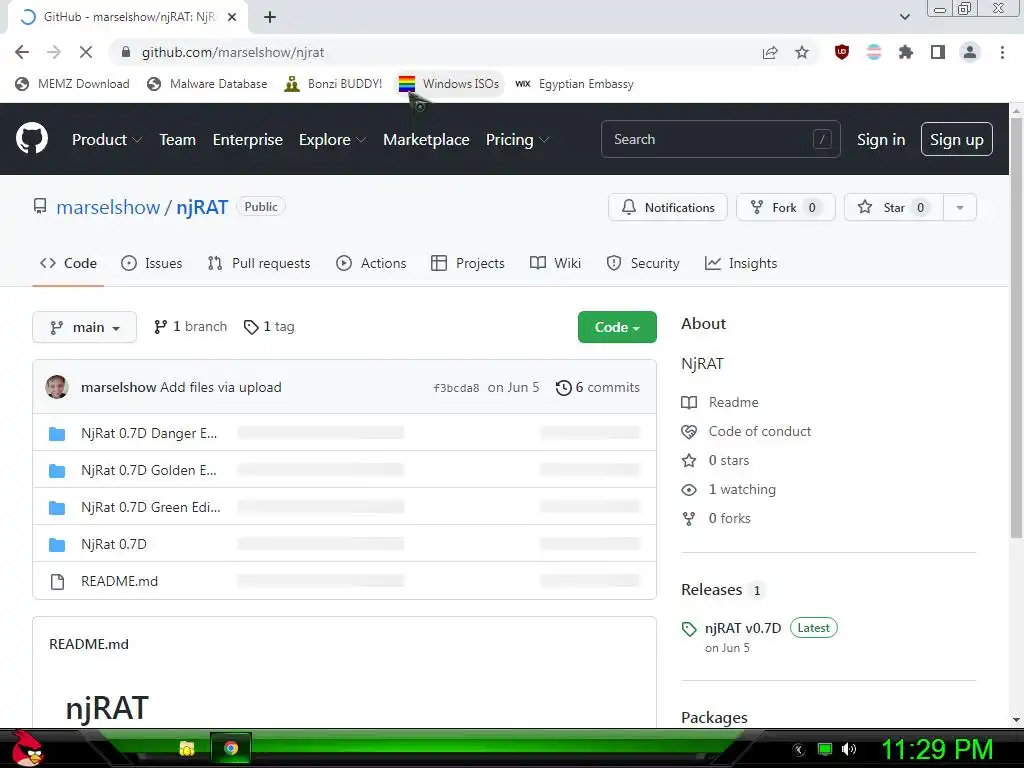Star the njRAT repository

point(893,207)
